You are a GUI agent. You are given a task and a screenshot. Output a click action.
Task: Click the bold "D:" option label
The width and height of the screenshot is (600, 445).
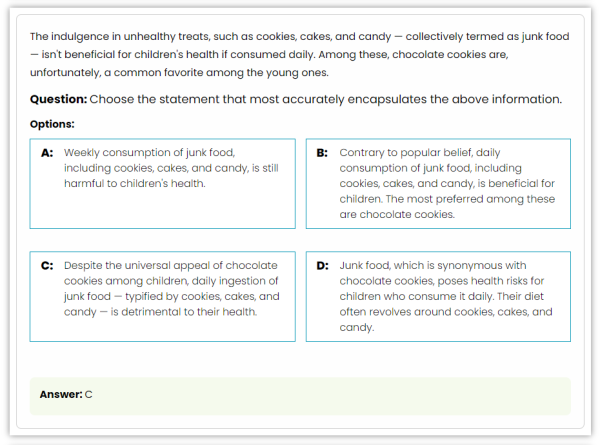tap(322, 266)
